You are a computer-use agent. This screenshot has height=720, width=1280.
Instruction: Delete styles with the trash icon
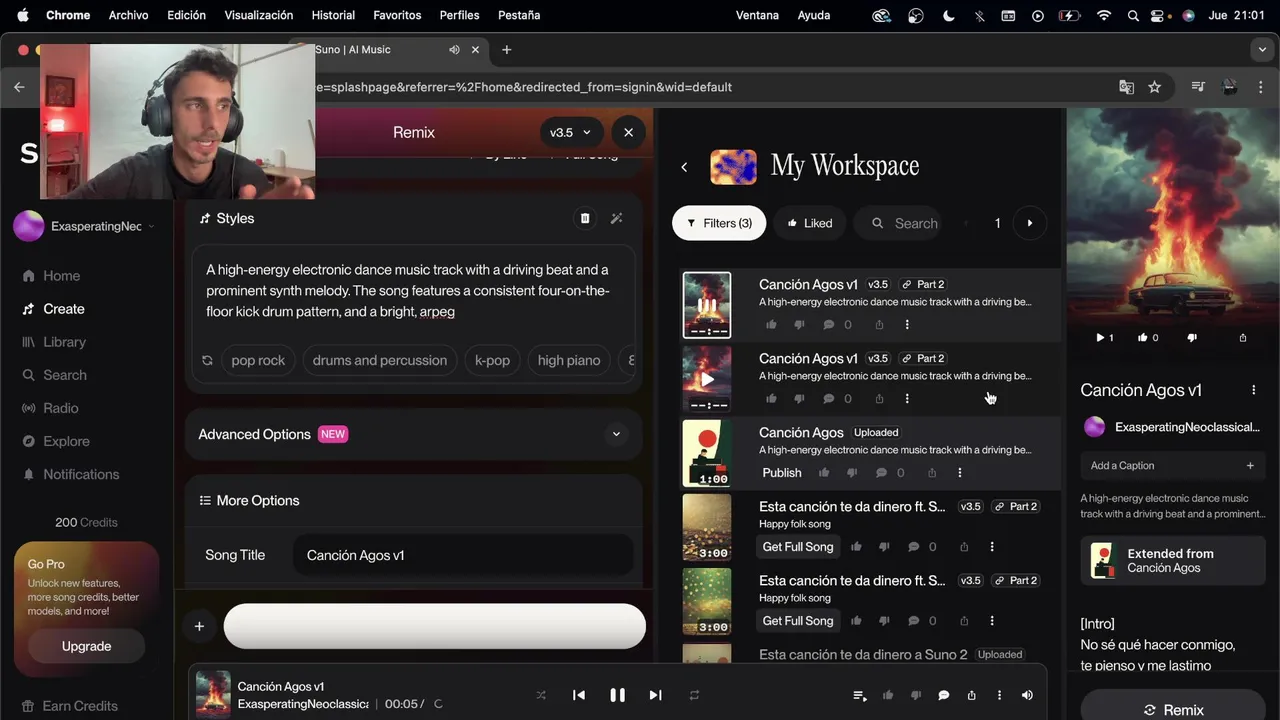coord(585,218)
